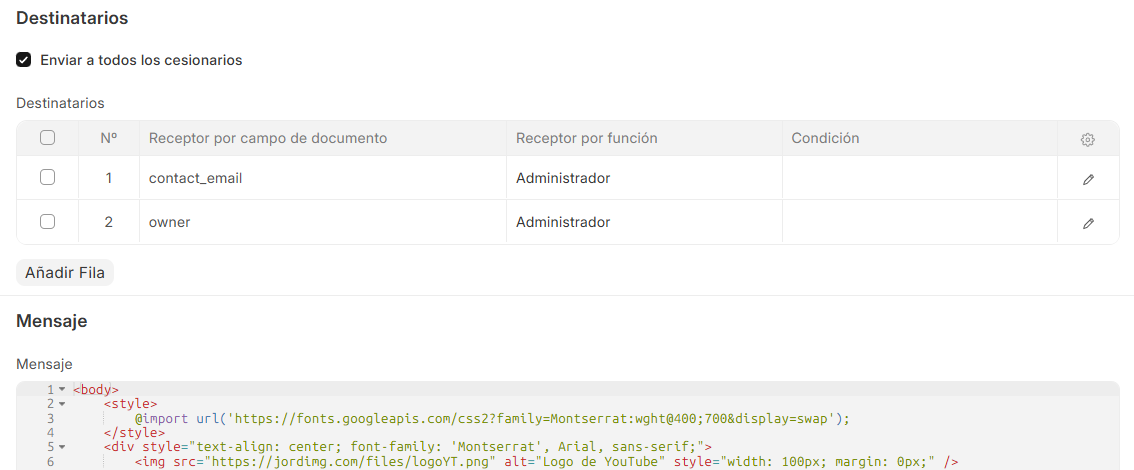Place cursor on the @import url code line

(x=492, y=418)
